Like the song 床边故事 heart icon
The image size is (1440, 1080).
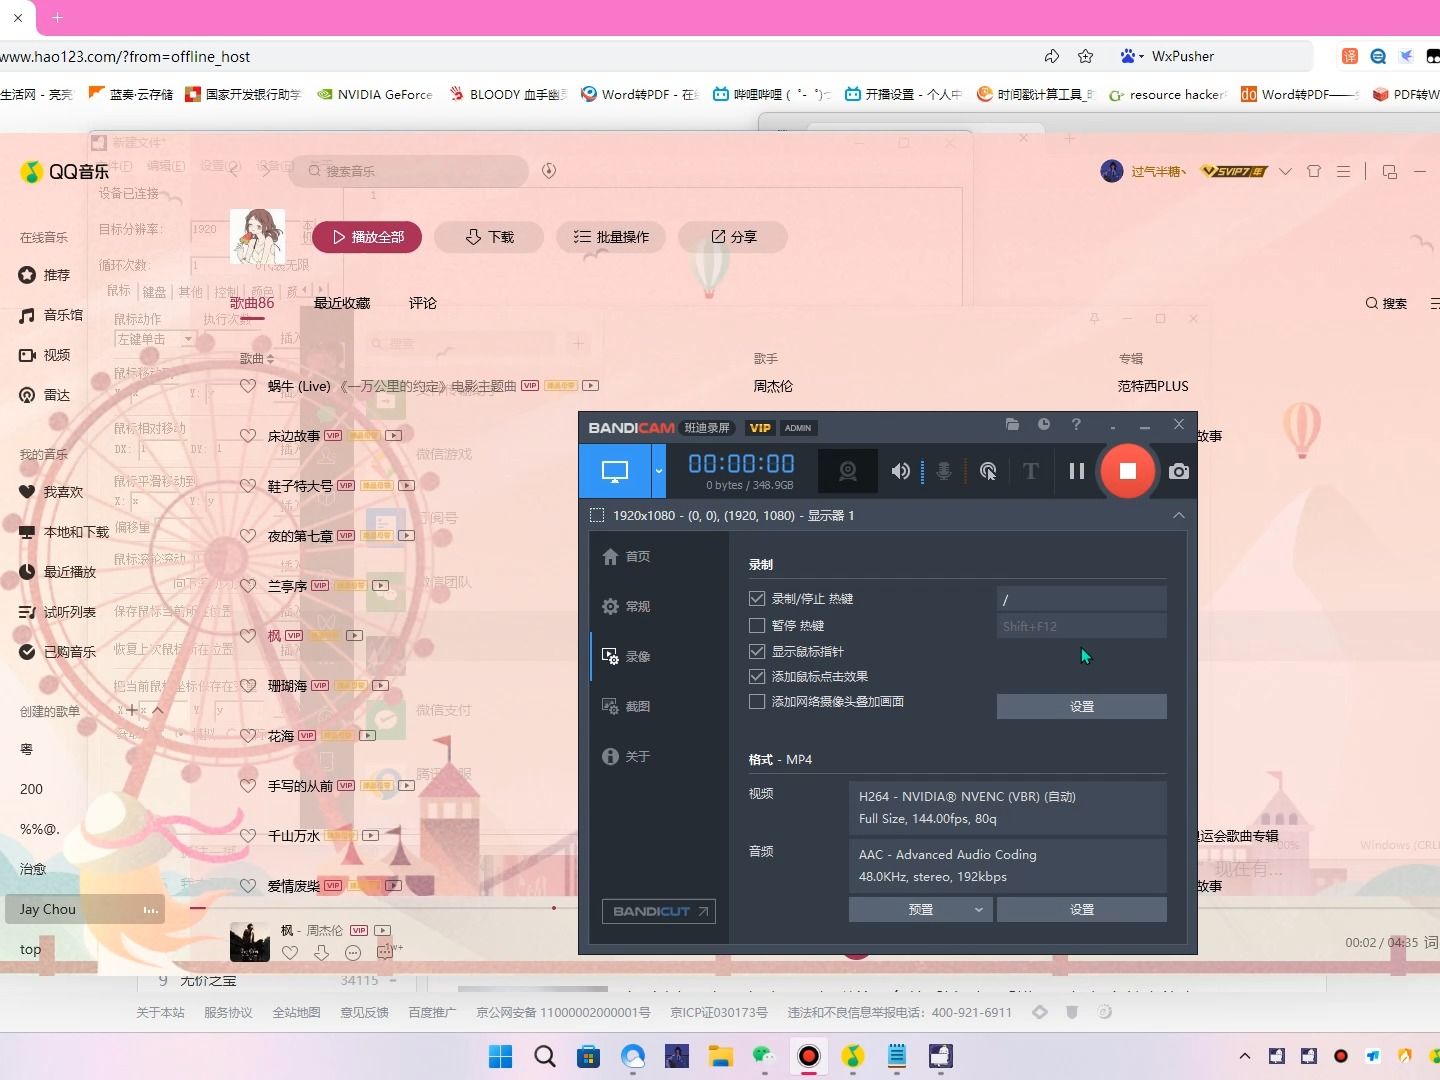point(248,436)
